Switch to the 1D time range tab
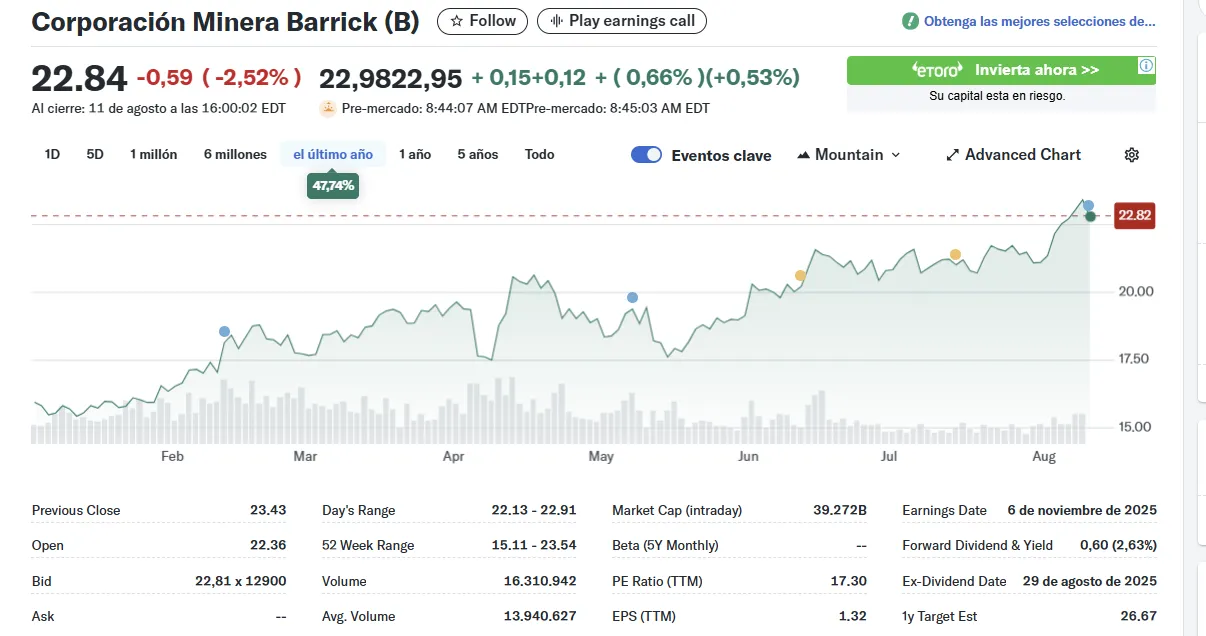1206x636 pixels. (x=52, y=154)
